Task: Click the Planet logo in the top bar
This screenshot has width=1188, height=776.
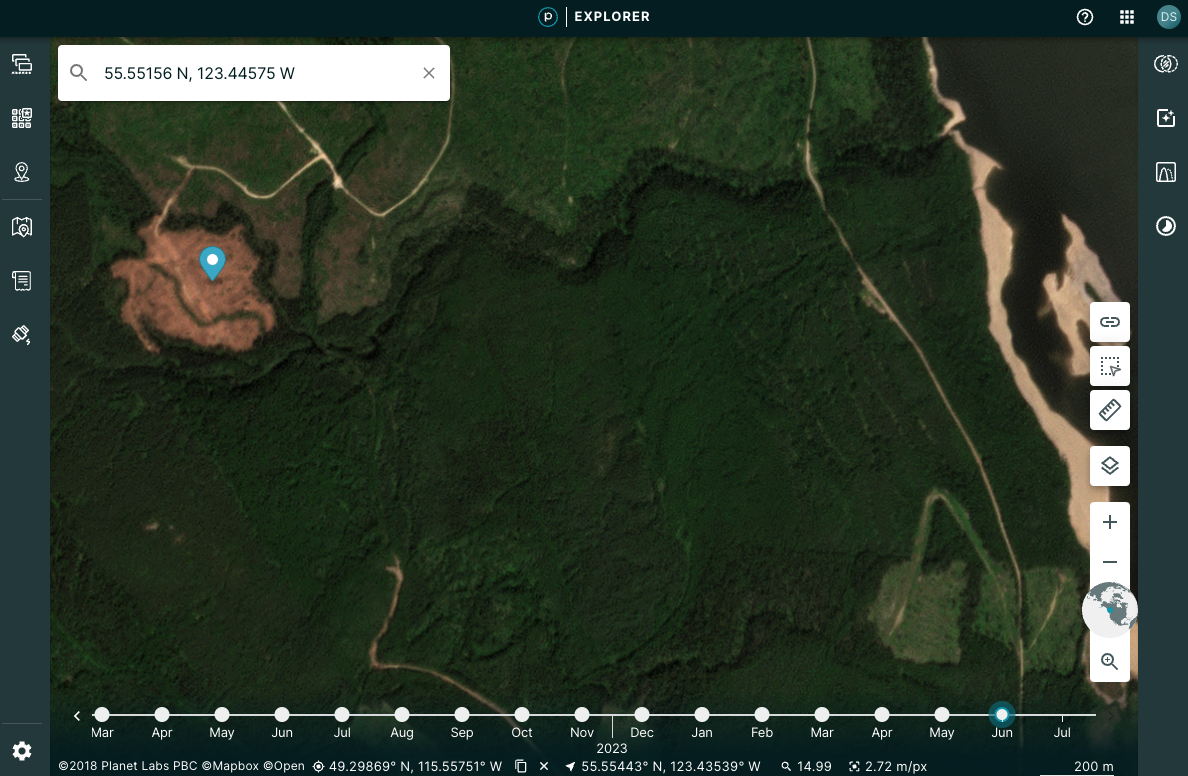Action: point(547,17)
